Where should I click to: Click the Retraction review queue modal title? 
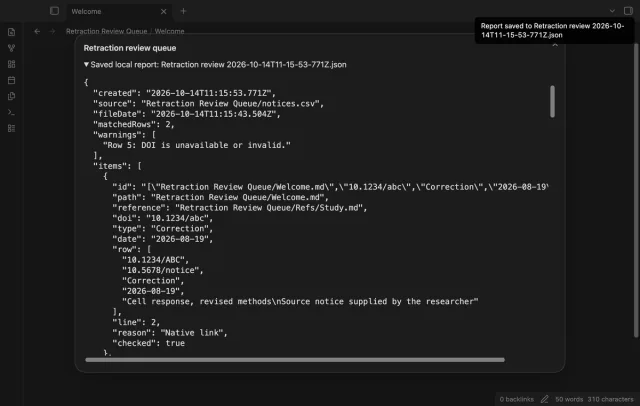pyautogui.click(x=130, y=48)
